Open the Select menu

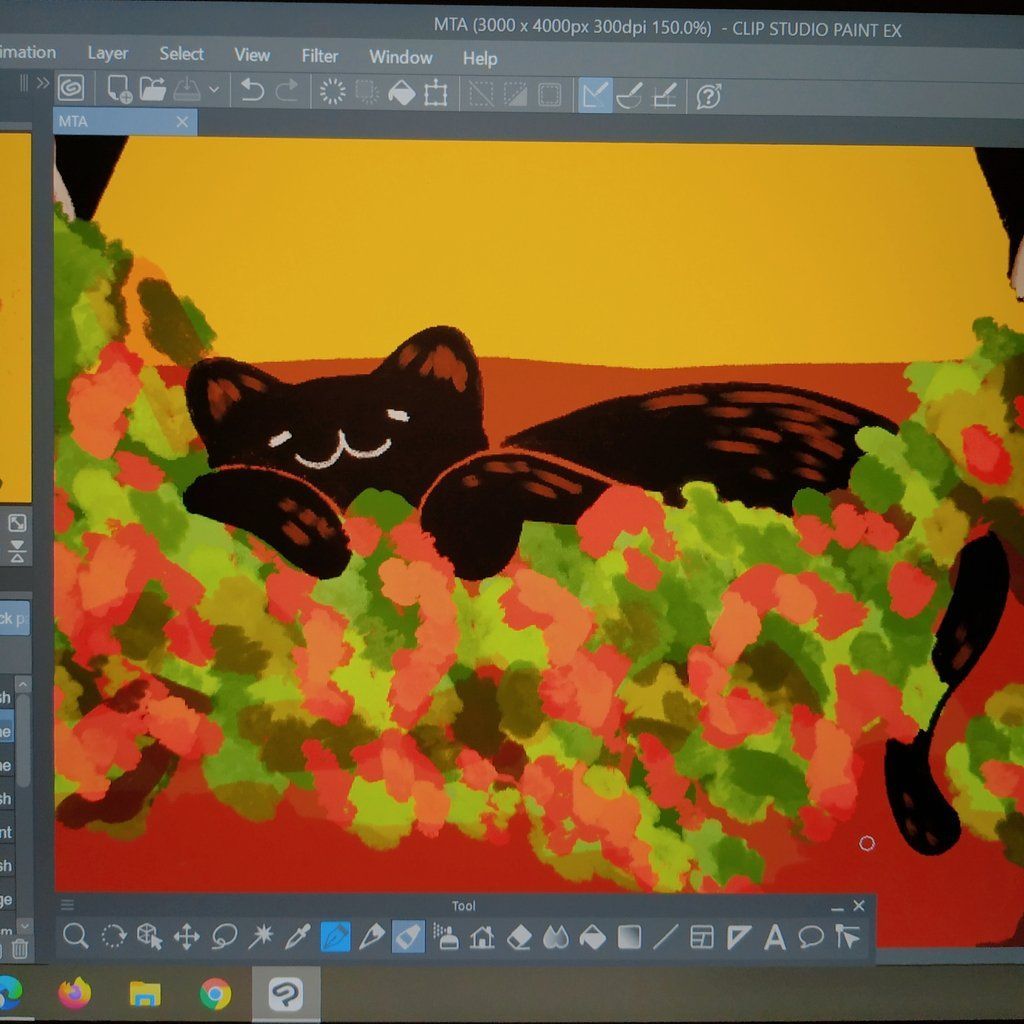182,54
